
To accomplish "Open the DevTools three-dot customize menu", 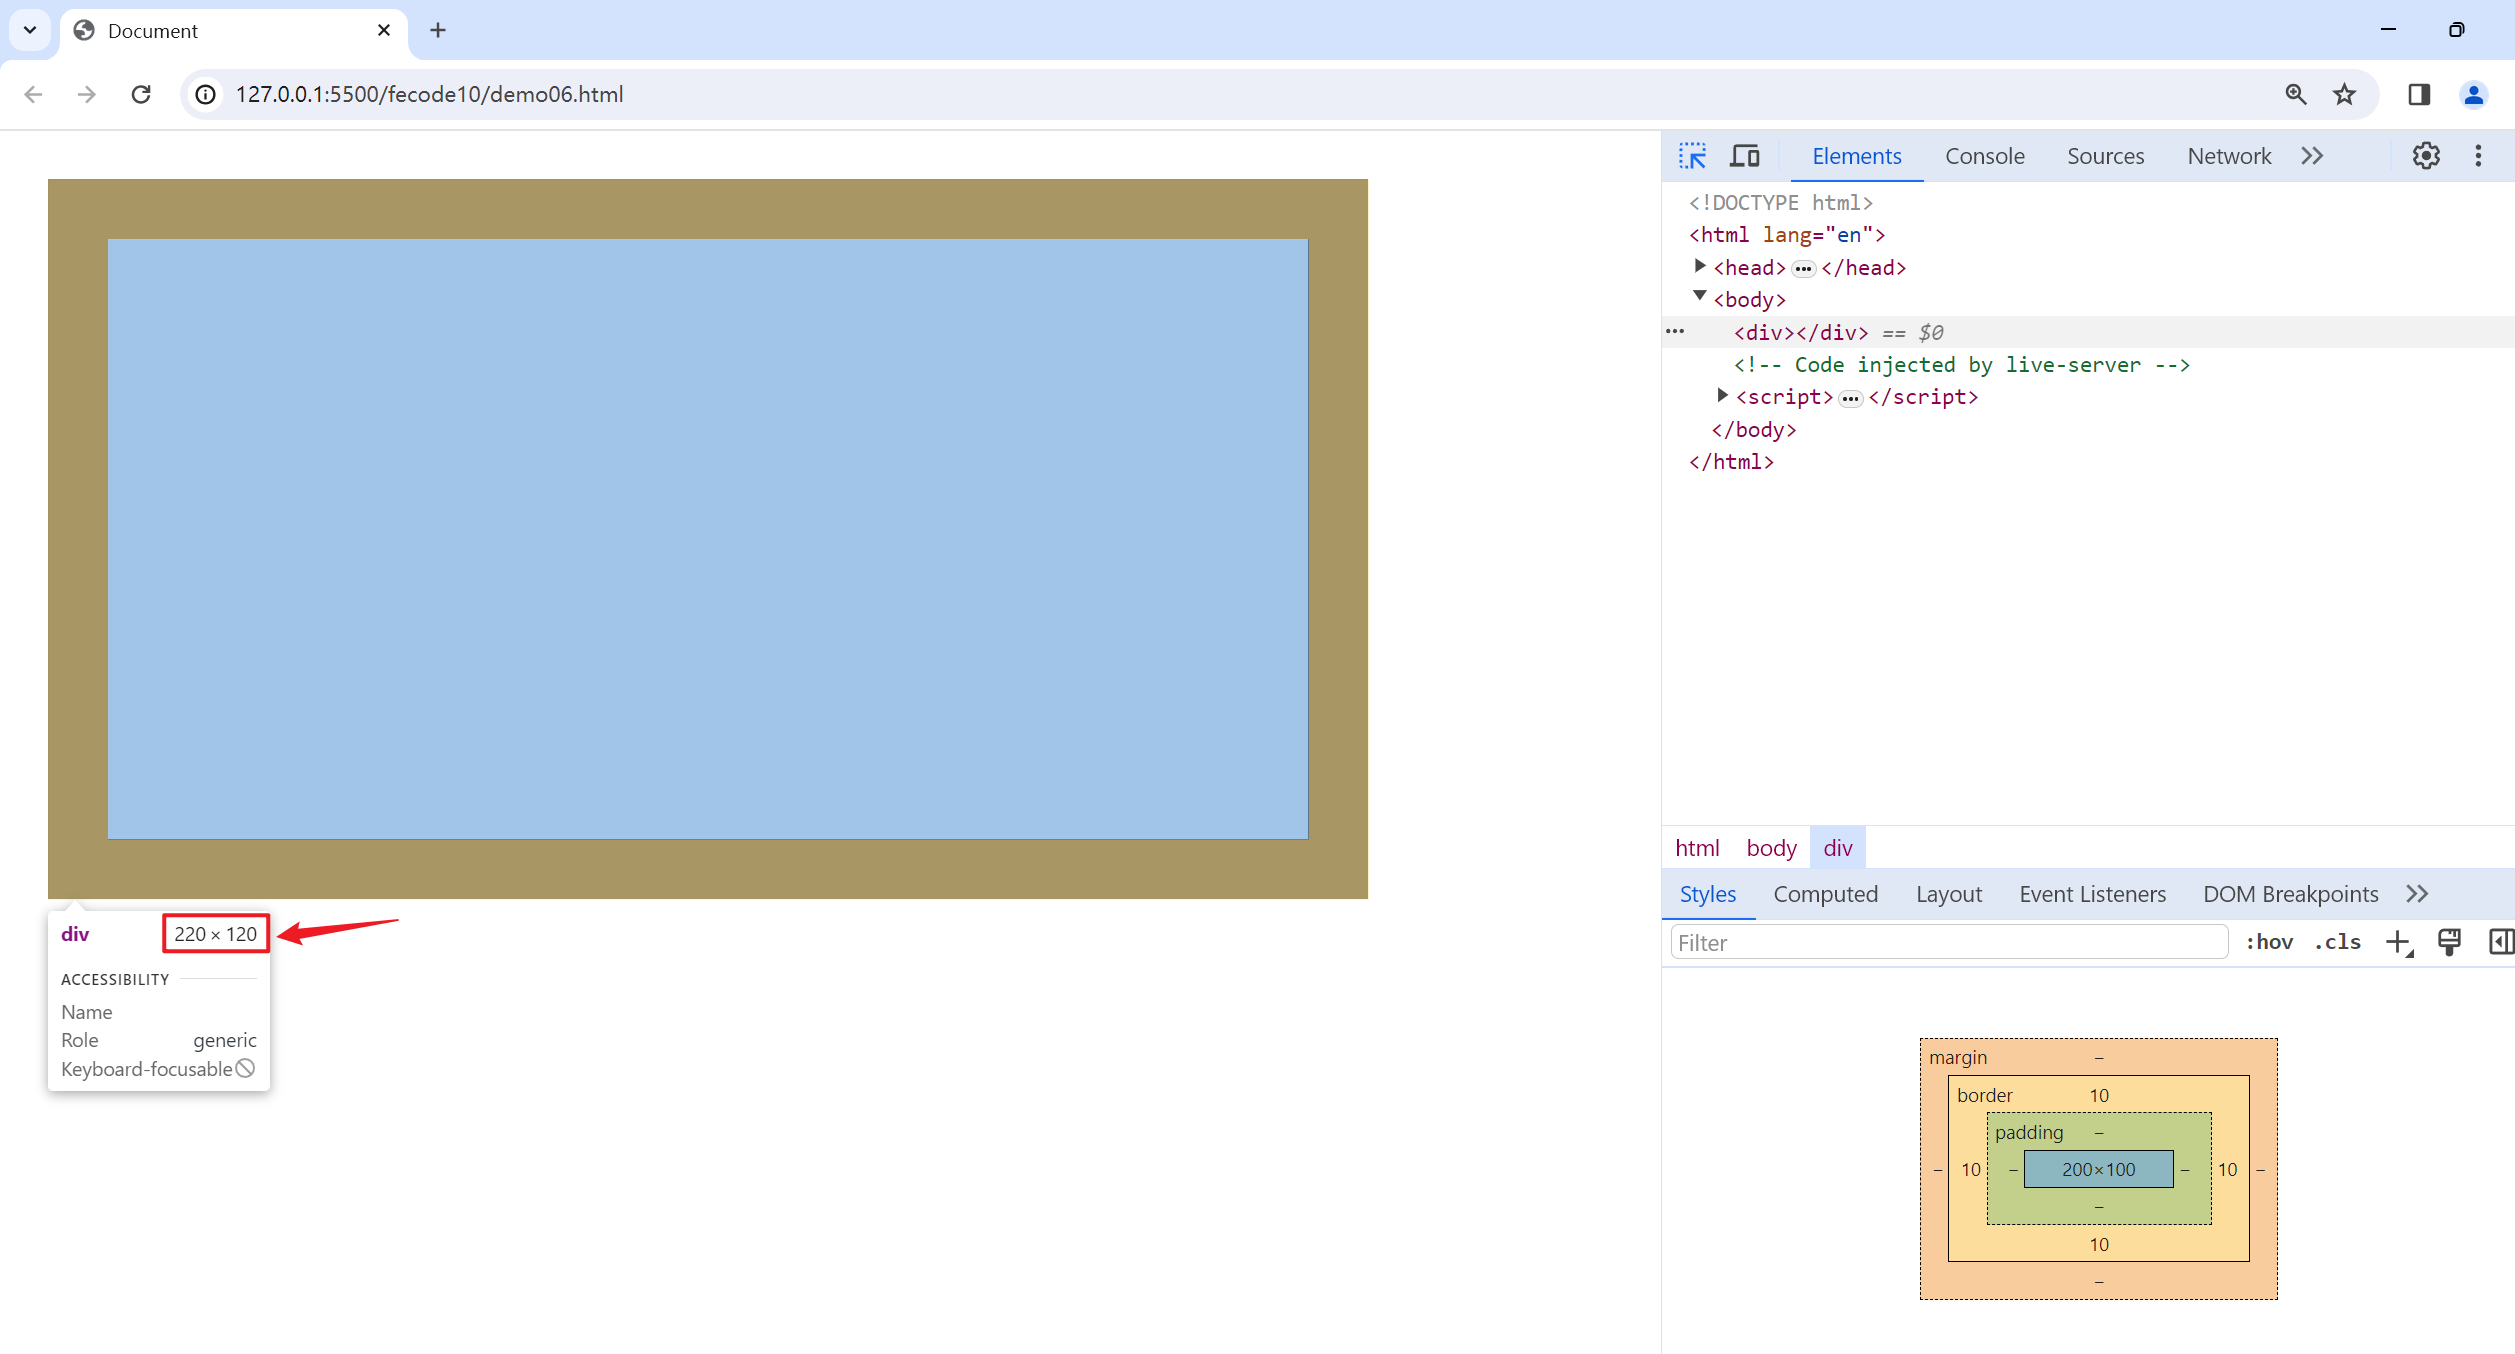I will click(x=2478, y=156).
